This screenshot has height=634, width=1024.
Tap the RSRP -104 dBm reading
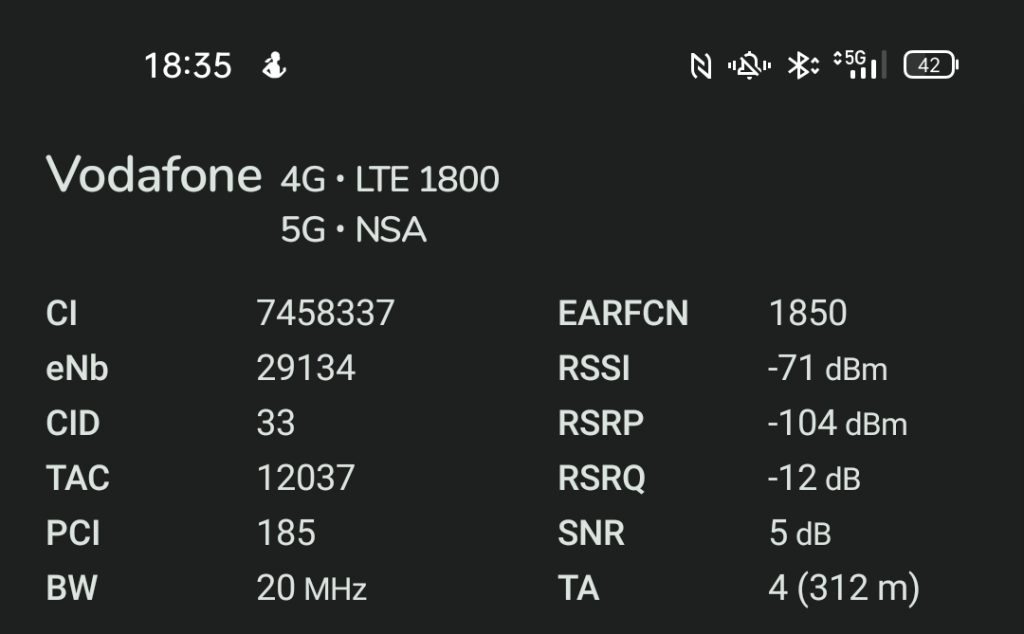[x=837, y=423]
